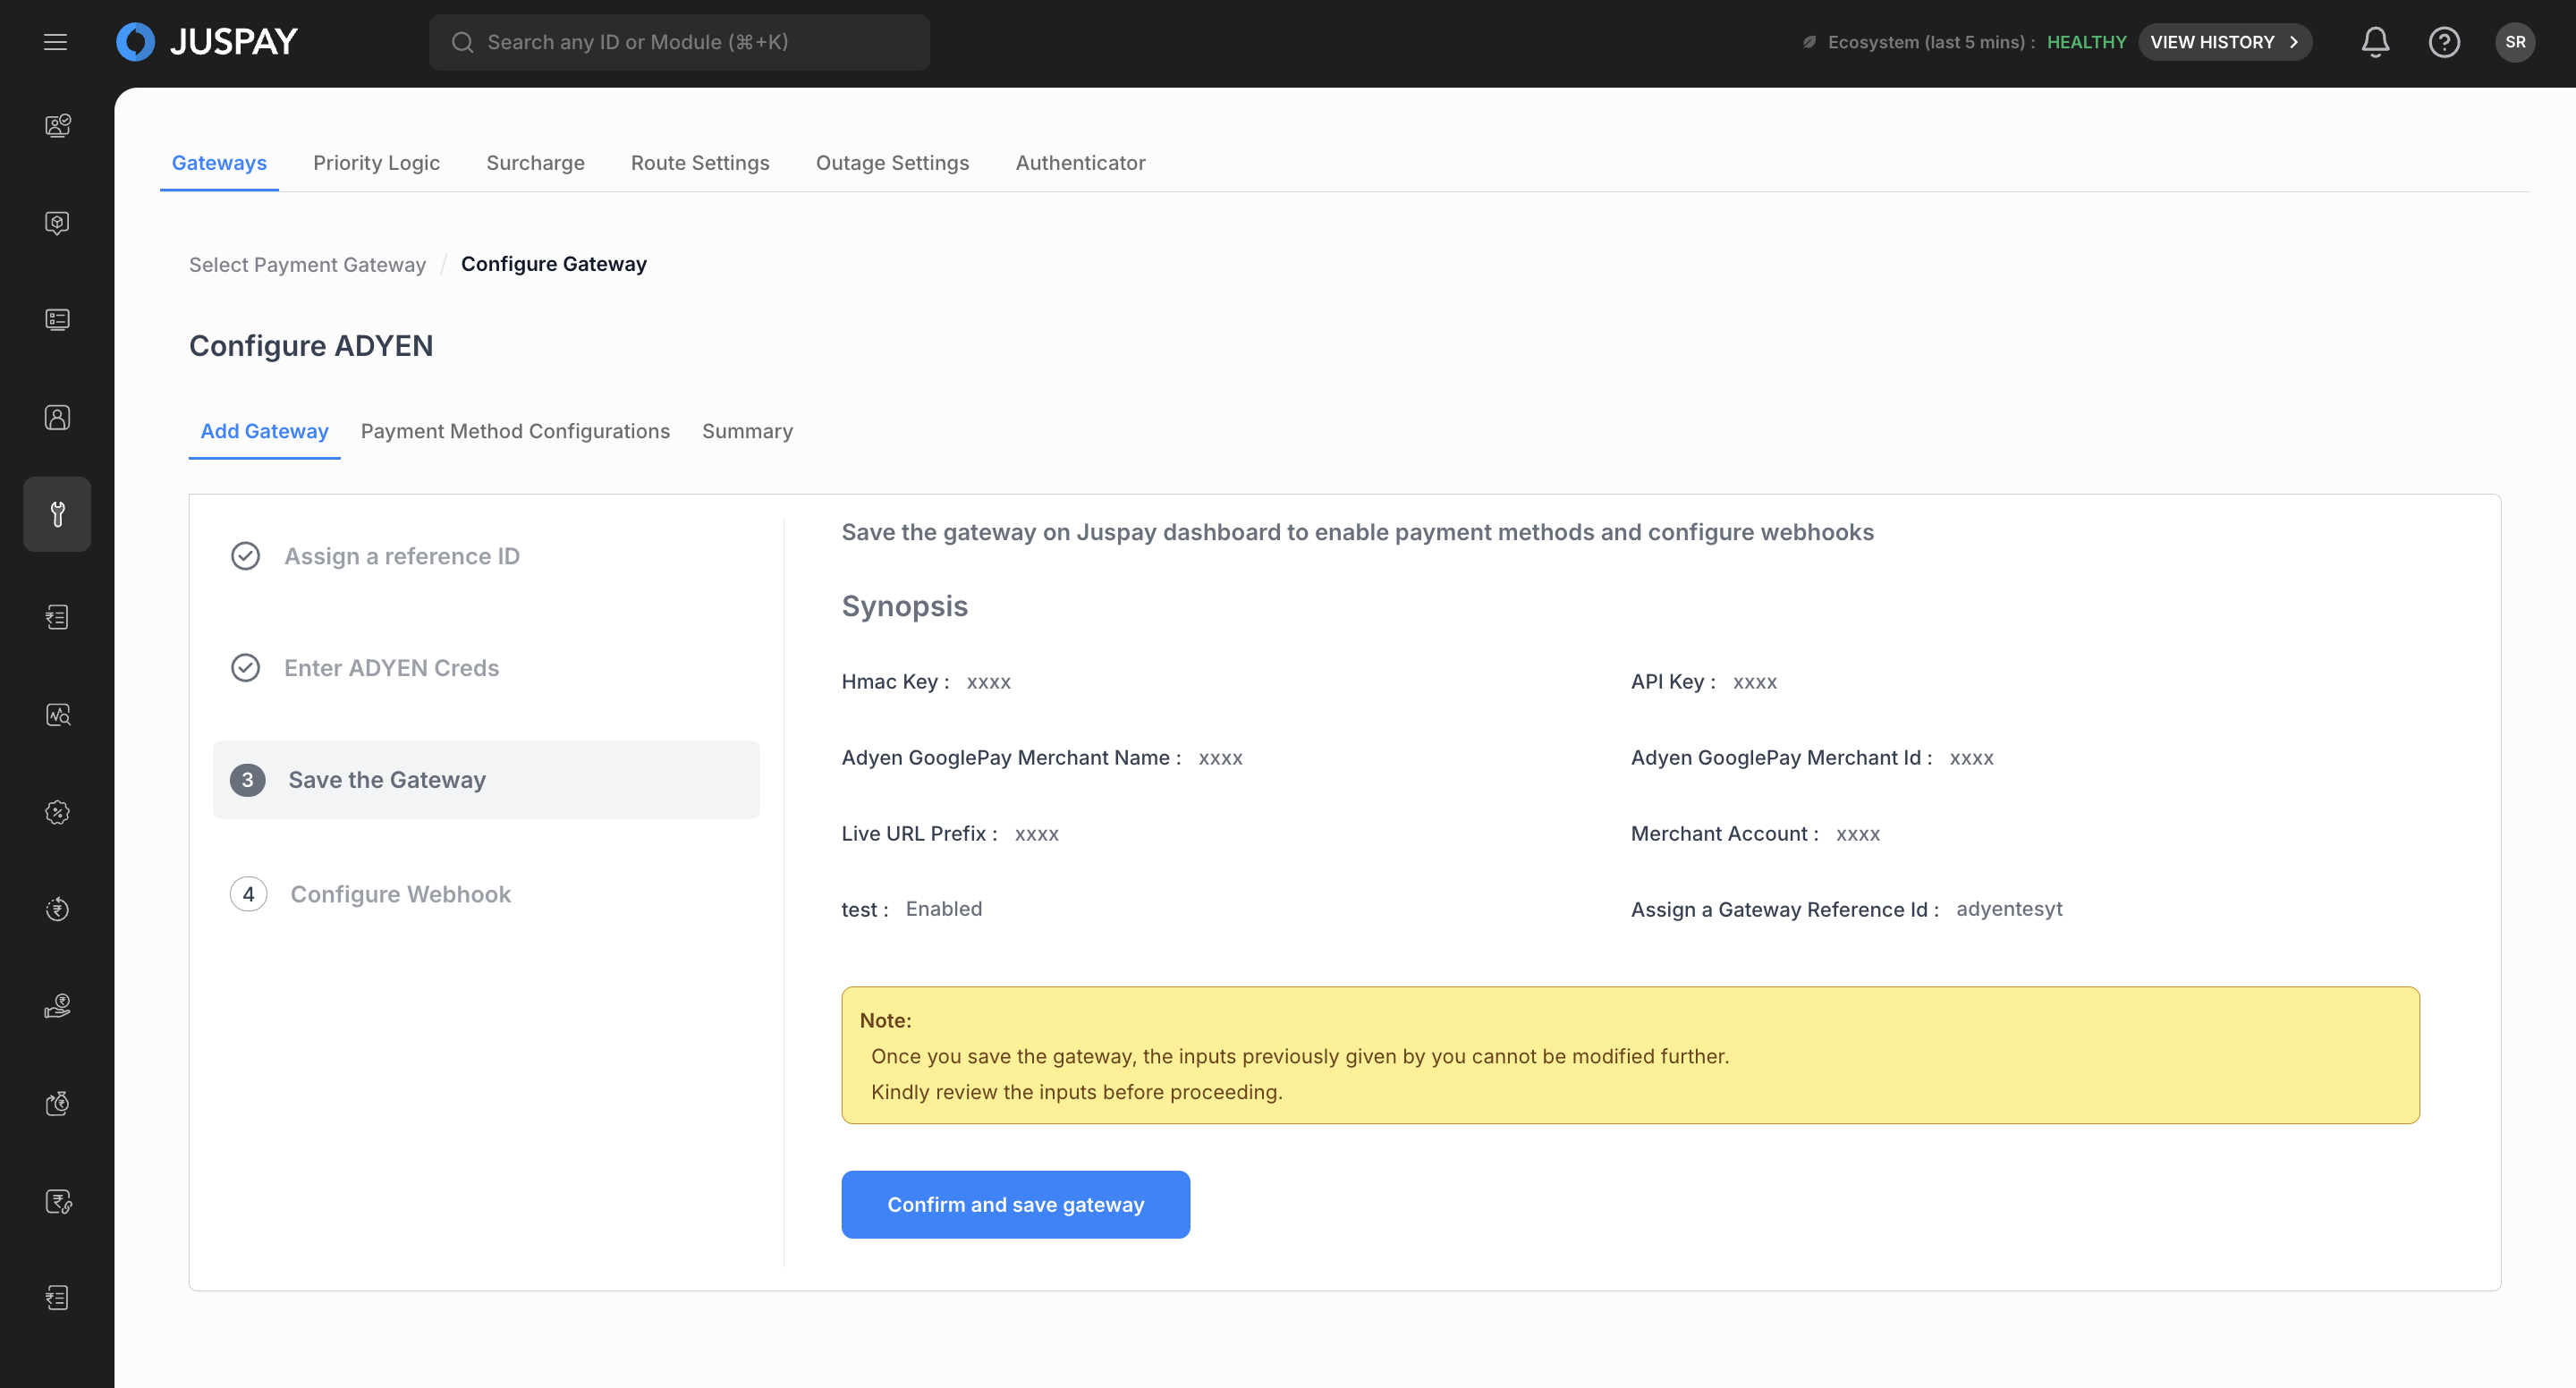The height and width of the screenshot is (1388, 2576).
Task: Focus the Search any ID or Module field
Action: 680,42
